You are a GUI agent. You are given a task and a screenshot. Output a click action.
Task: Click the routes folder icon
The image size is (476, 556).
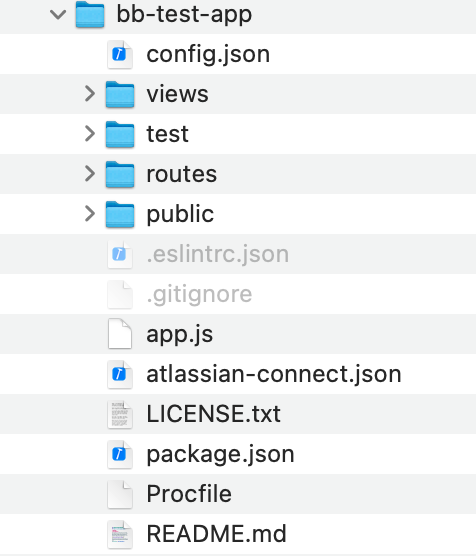pos(120,174)
